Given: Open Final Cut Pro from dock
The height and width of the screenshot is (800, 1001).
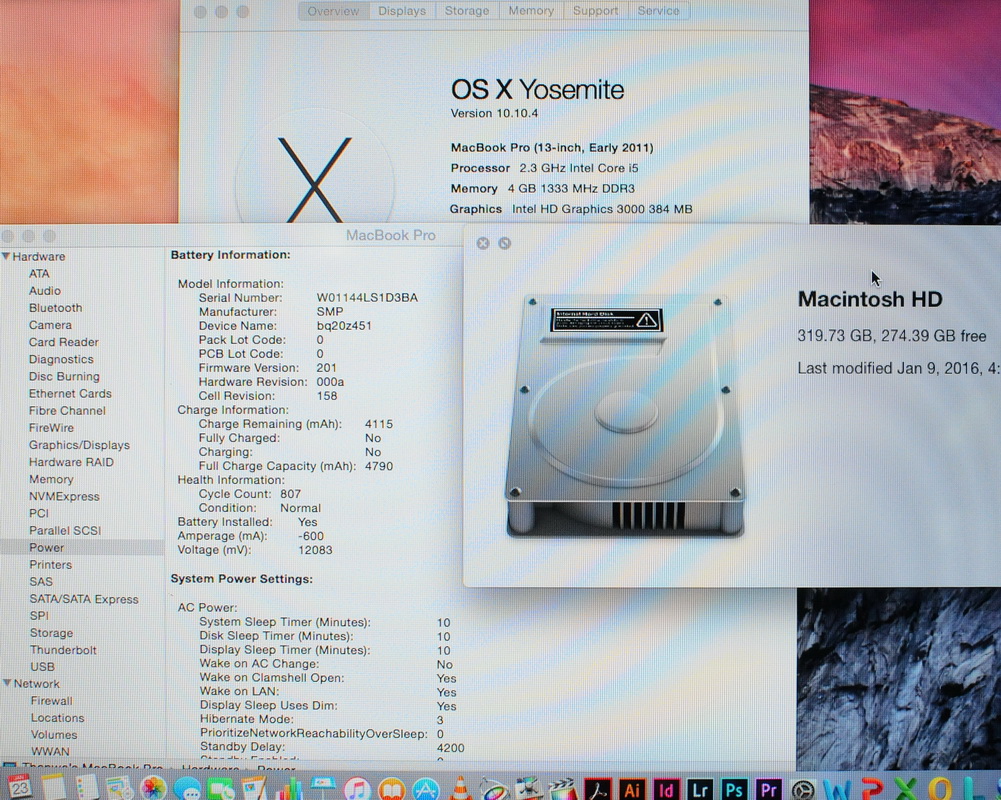Looking at the screenshot, I should [x=562, y=789].
